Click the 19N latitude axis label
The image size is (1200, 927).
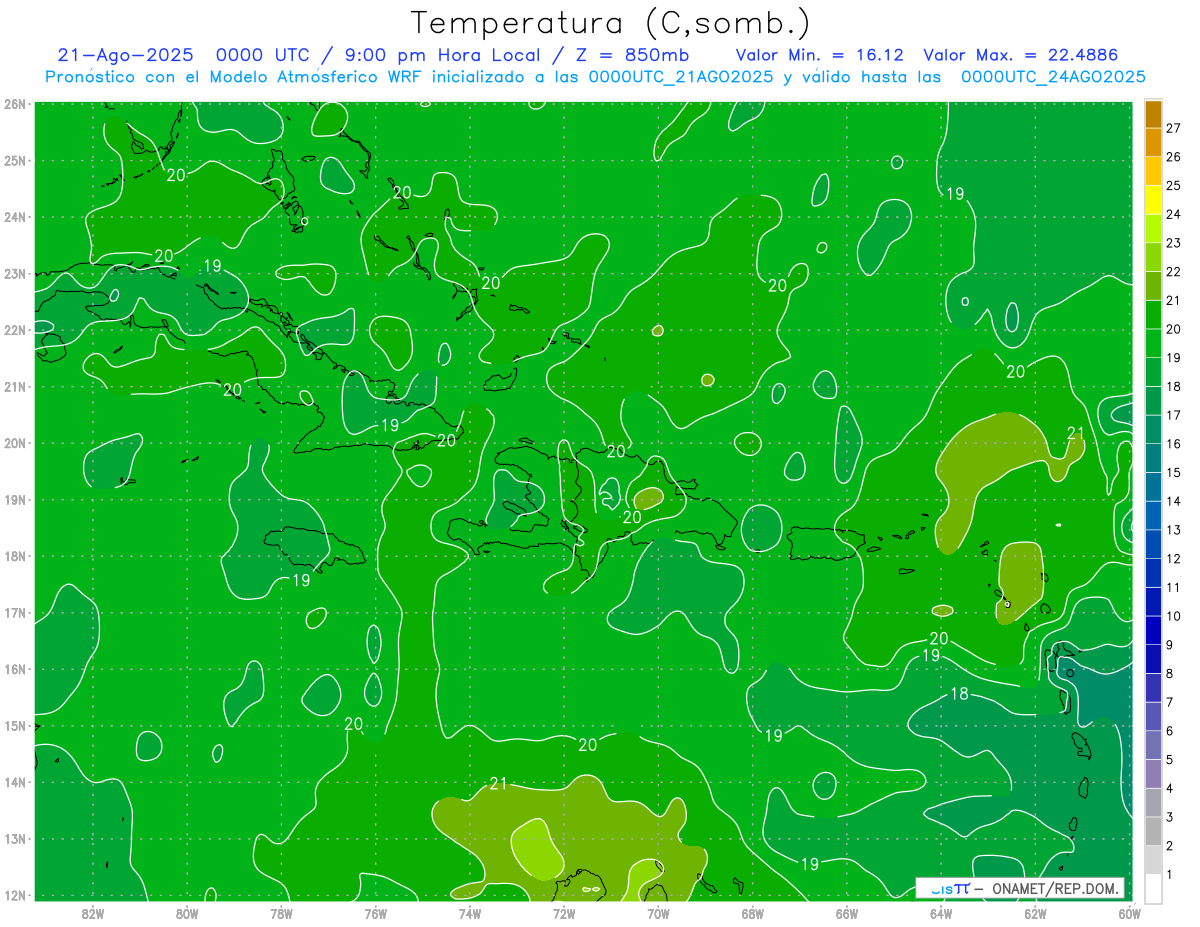pyautogui.click(x=15, y=500)
